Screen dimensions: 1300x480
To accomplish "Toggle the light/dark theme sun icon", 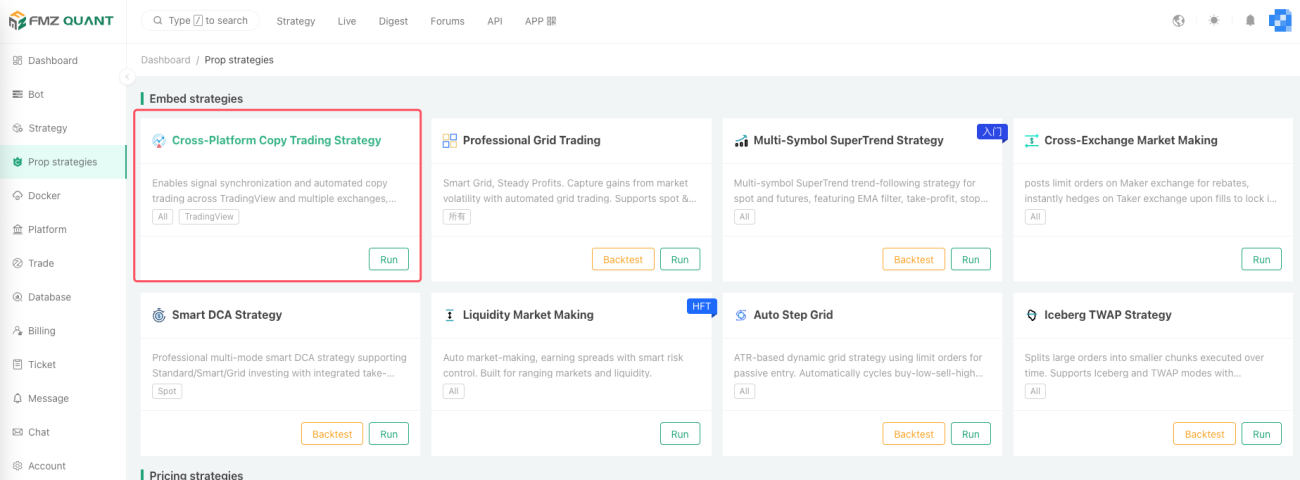I will pyautogui.click(x=1214, y=20).
